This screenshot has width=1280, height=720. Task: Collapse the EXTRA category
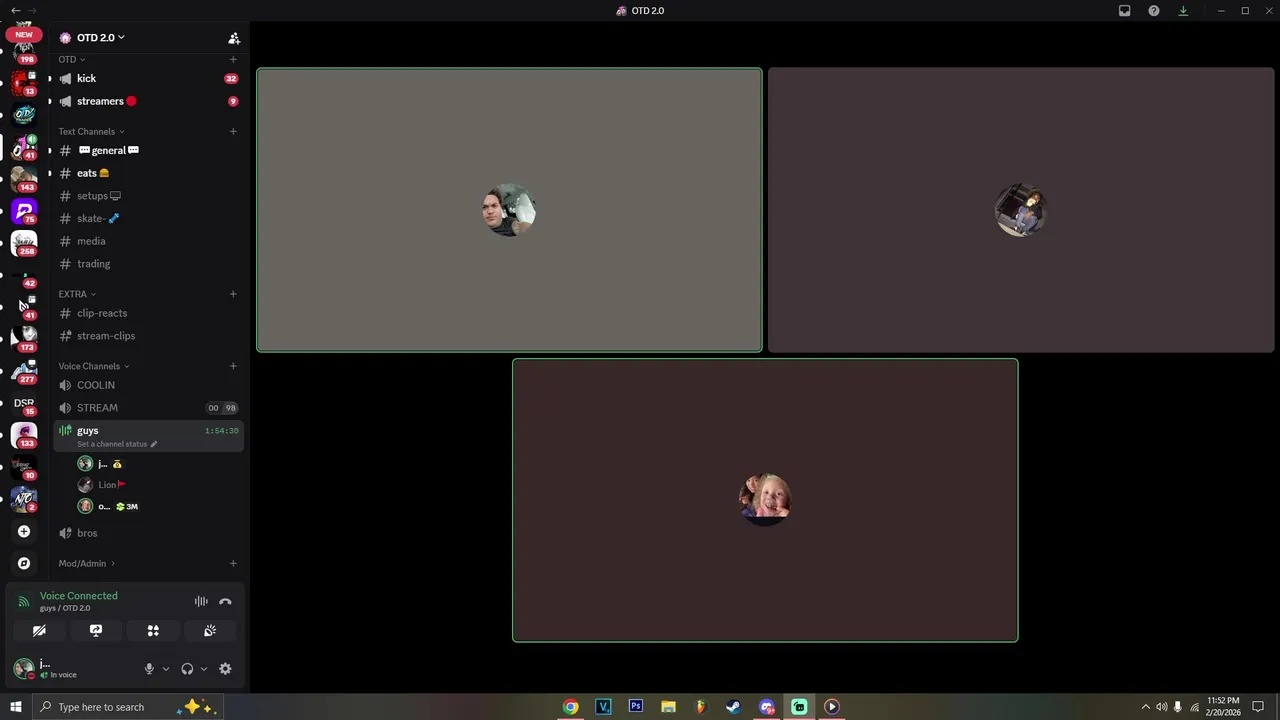point(77,294)
